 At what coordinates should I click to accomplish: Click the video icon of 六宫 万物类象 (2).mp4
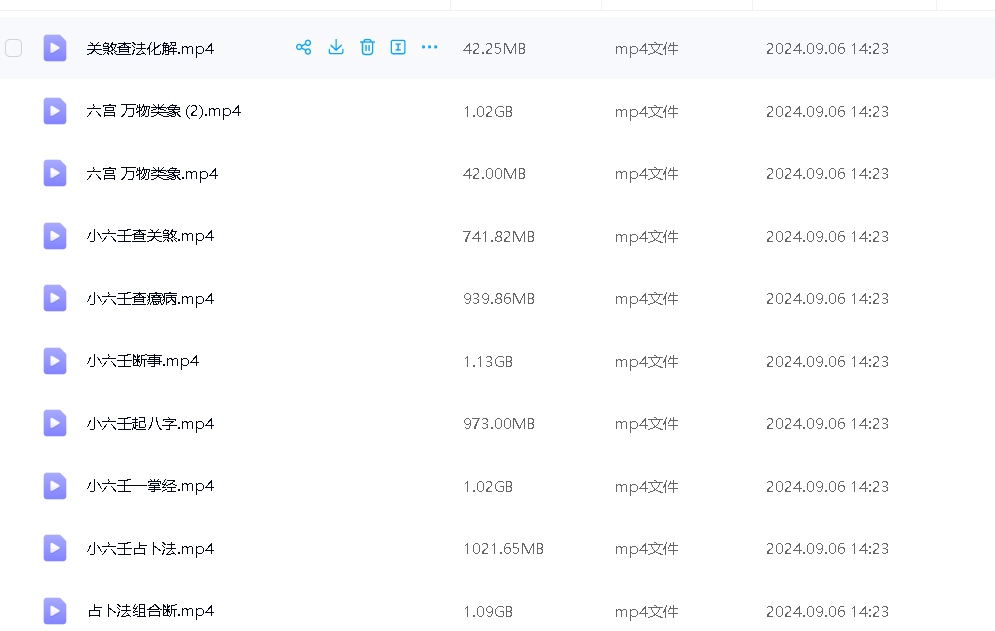(x=55, y=111)
